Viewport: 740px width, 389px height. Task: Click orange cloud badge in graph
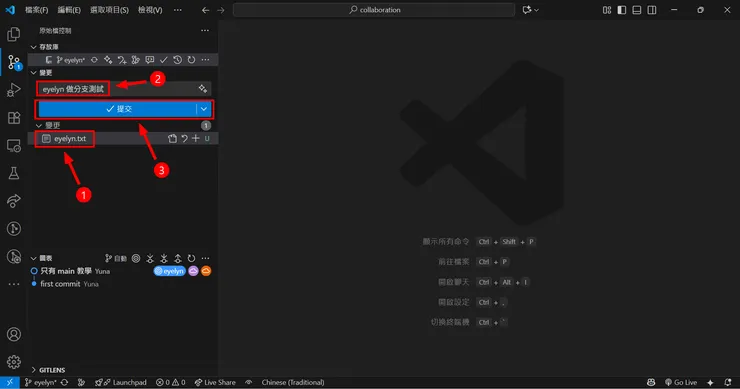pos(206,271)
